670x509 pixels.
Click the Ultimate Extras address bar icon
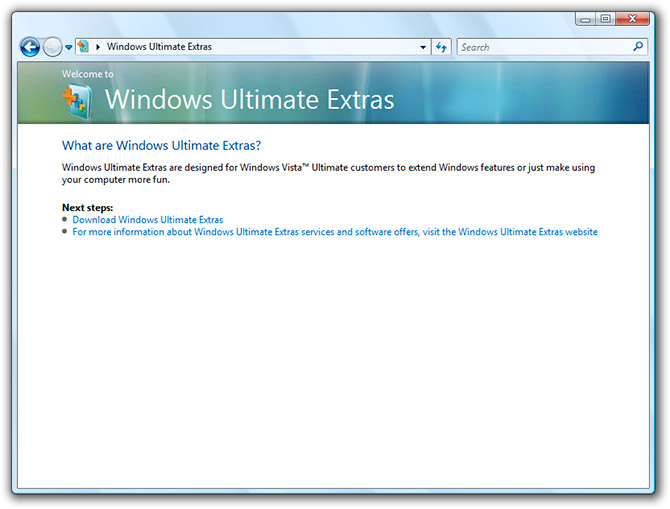click(x=83, y=46)
